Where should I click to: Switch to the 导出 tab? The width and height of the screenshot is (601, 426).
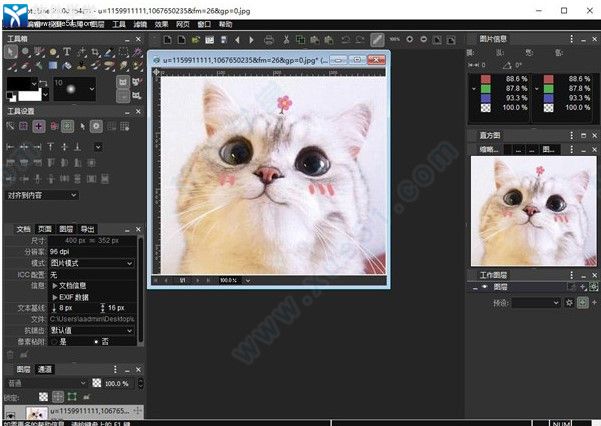[87, 229]
